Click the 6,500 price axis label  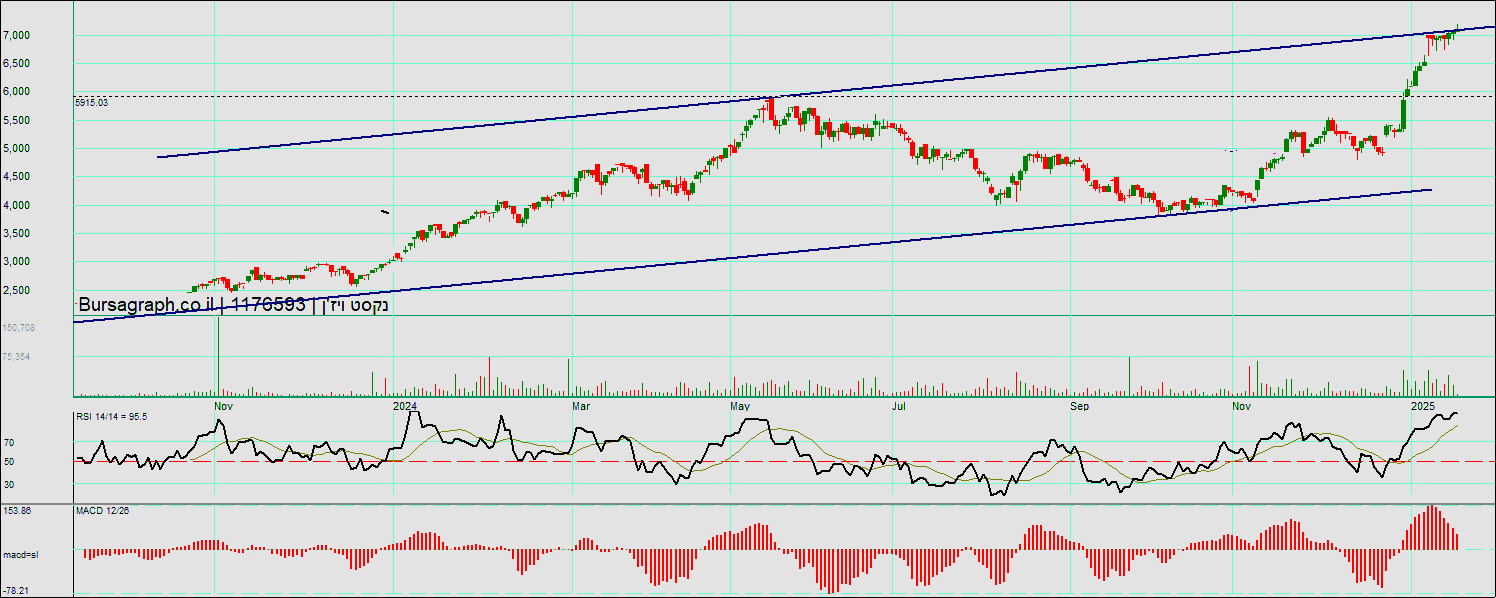tap(17, 63)
